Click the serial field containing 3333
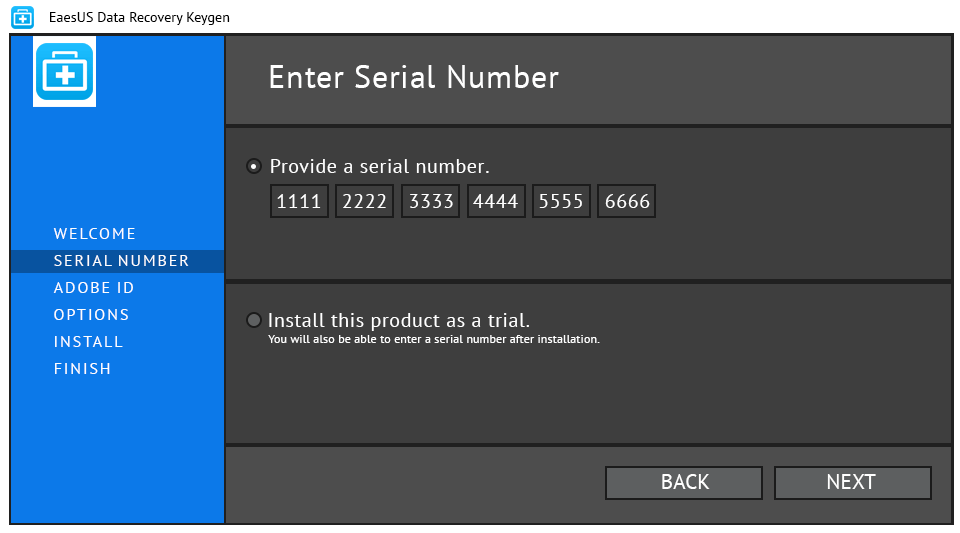The image size is (960, 533). [430, 201]
